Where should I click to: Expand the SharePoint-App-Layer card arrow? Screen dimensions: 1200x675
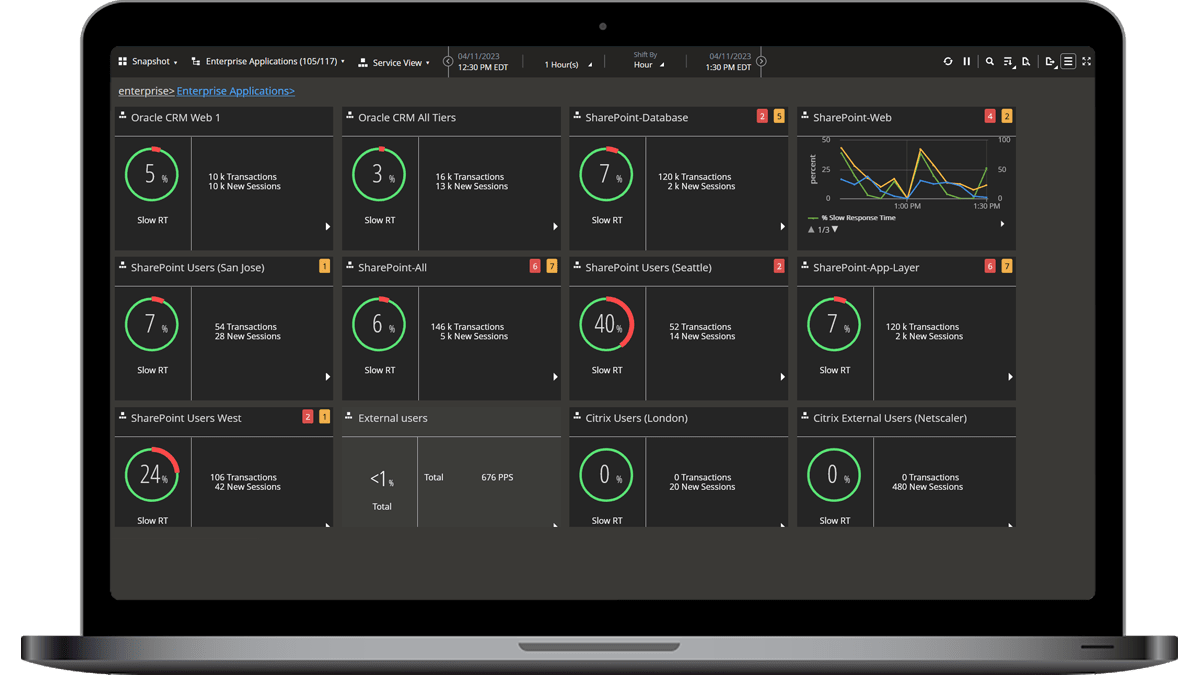pyautogui.click(x=1010, y=377)
